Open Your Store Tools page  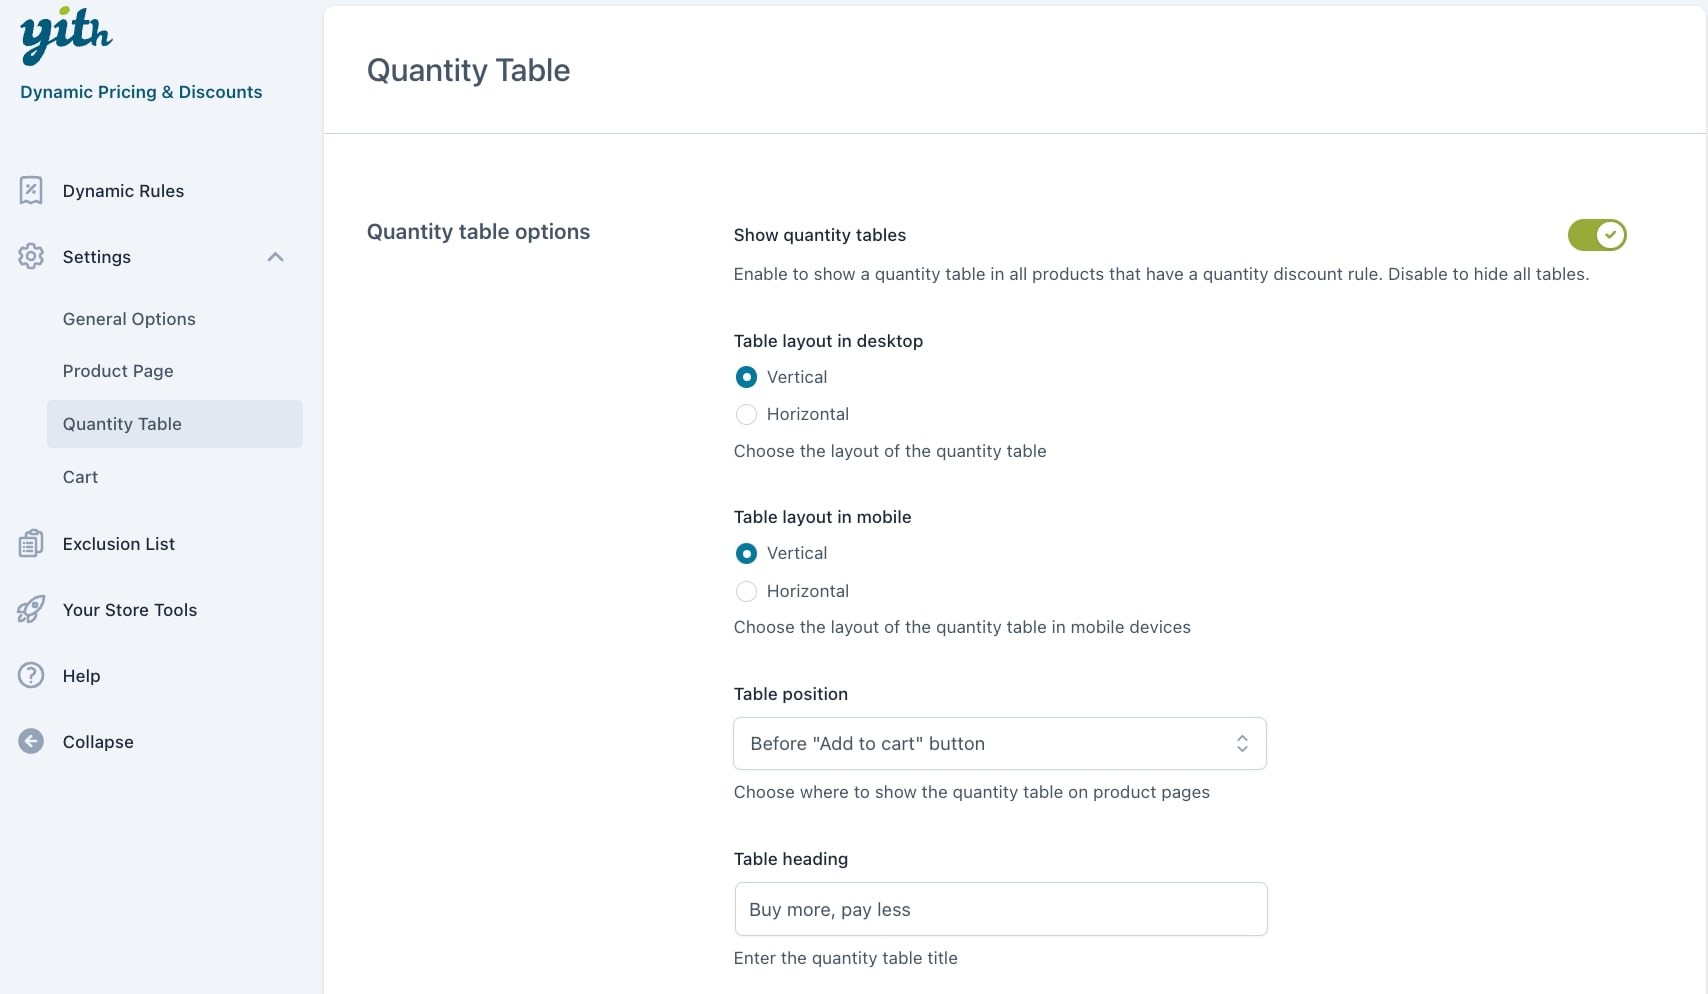coord(130,610)
